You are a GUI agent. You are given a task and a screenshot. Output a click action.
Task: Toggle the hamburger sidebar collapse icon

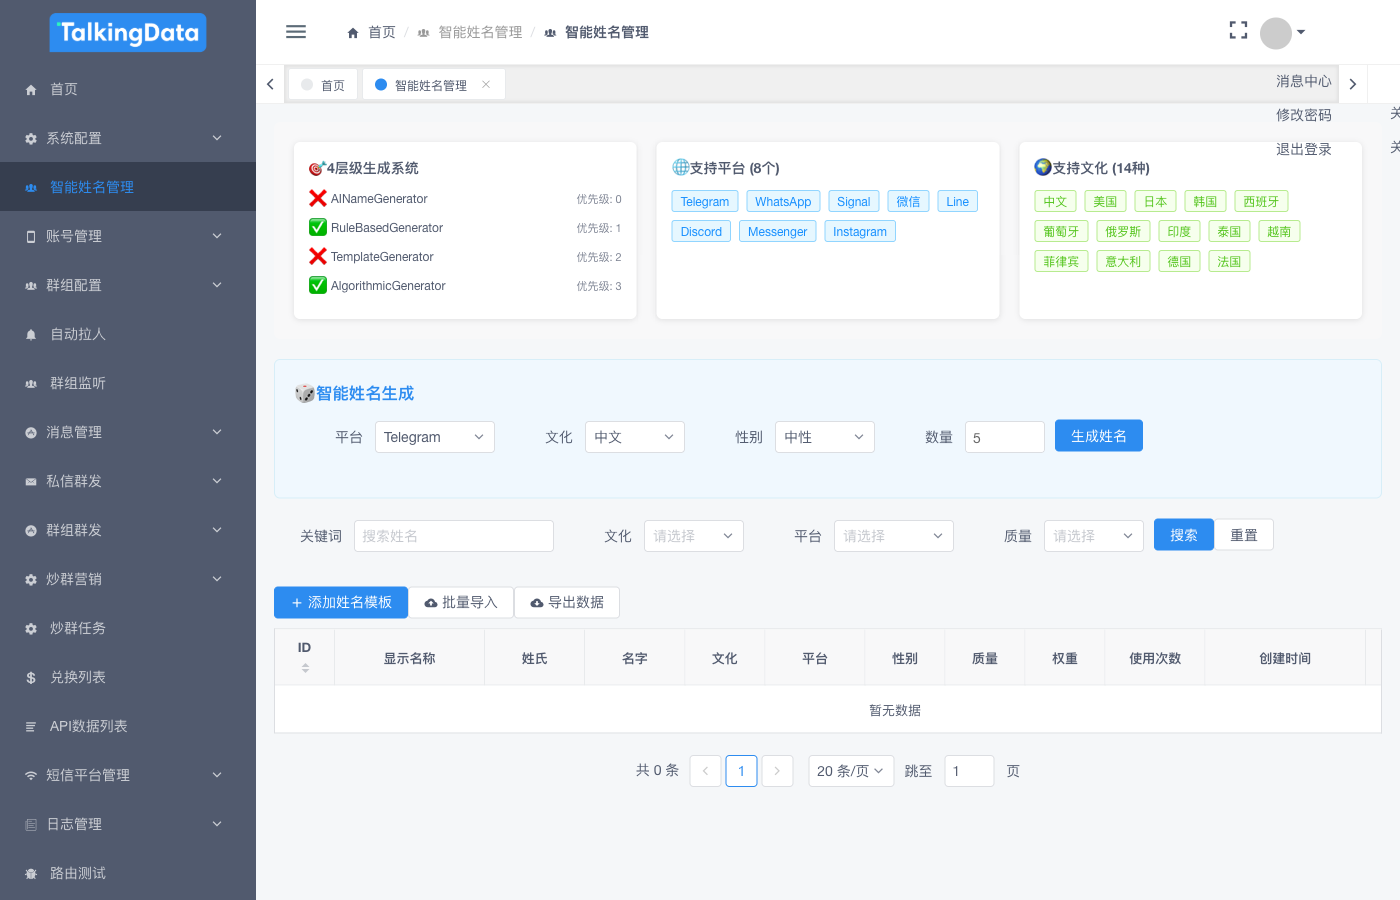tap(296, 32)
